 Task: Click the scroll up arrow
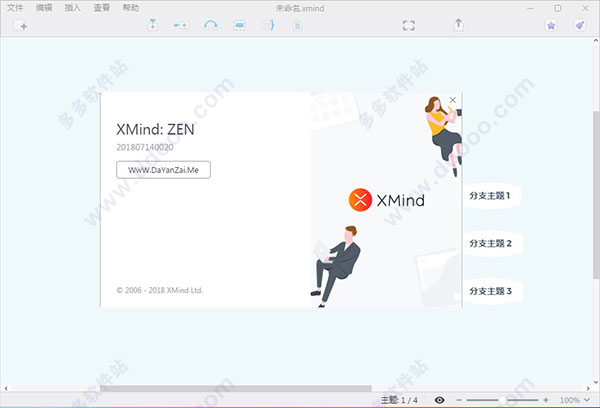pos(596,40)
